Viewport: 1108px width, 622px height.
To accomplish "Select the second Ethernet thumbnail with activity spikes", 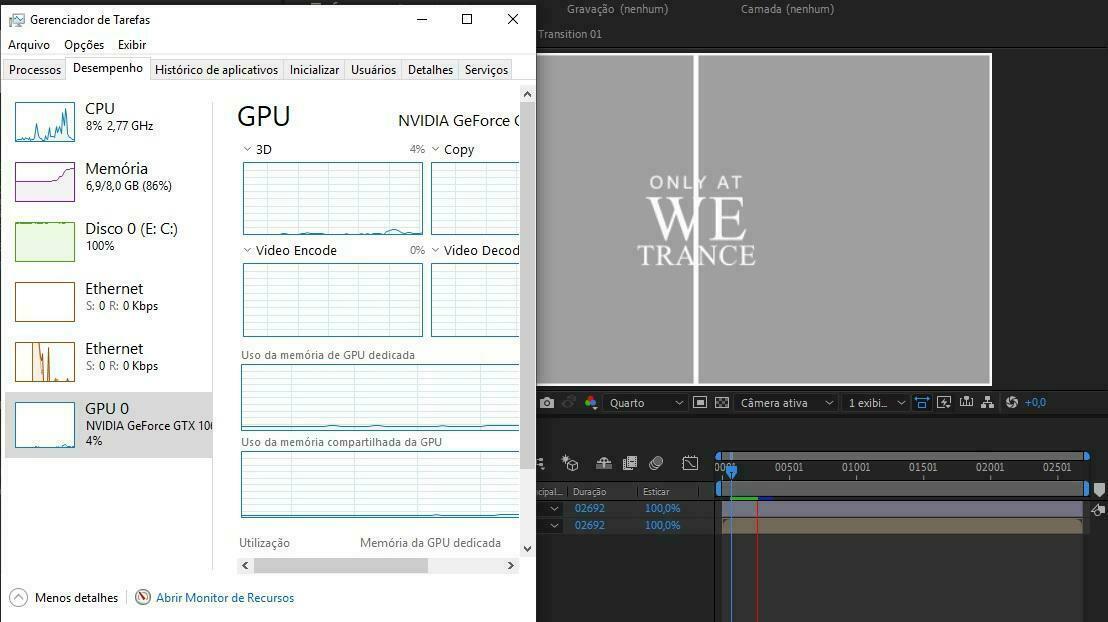I will pyautogui.click(x=45, y=362).
